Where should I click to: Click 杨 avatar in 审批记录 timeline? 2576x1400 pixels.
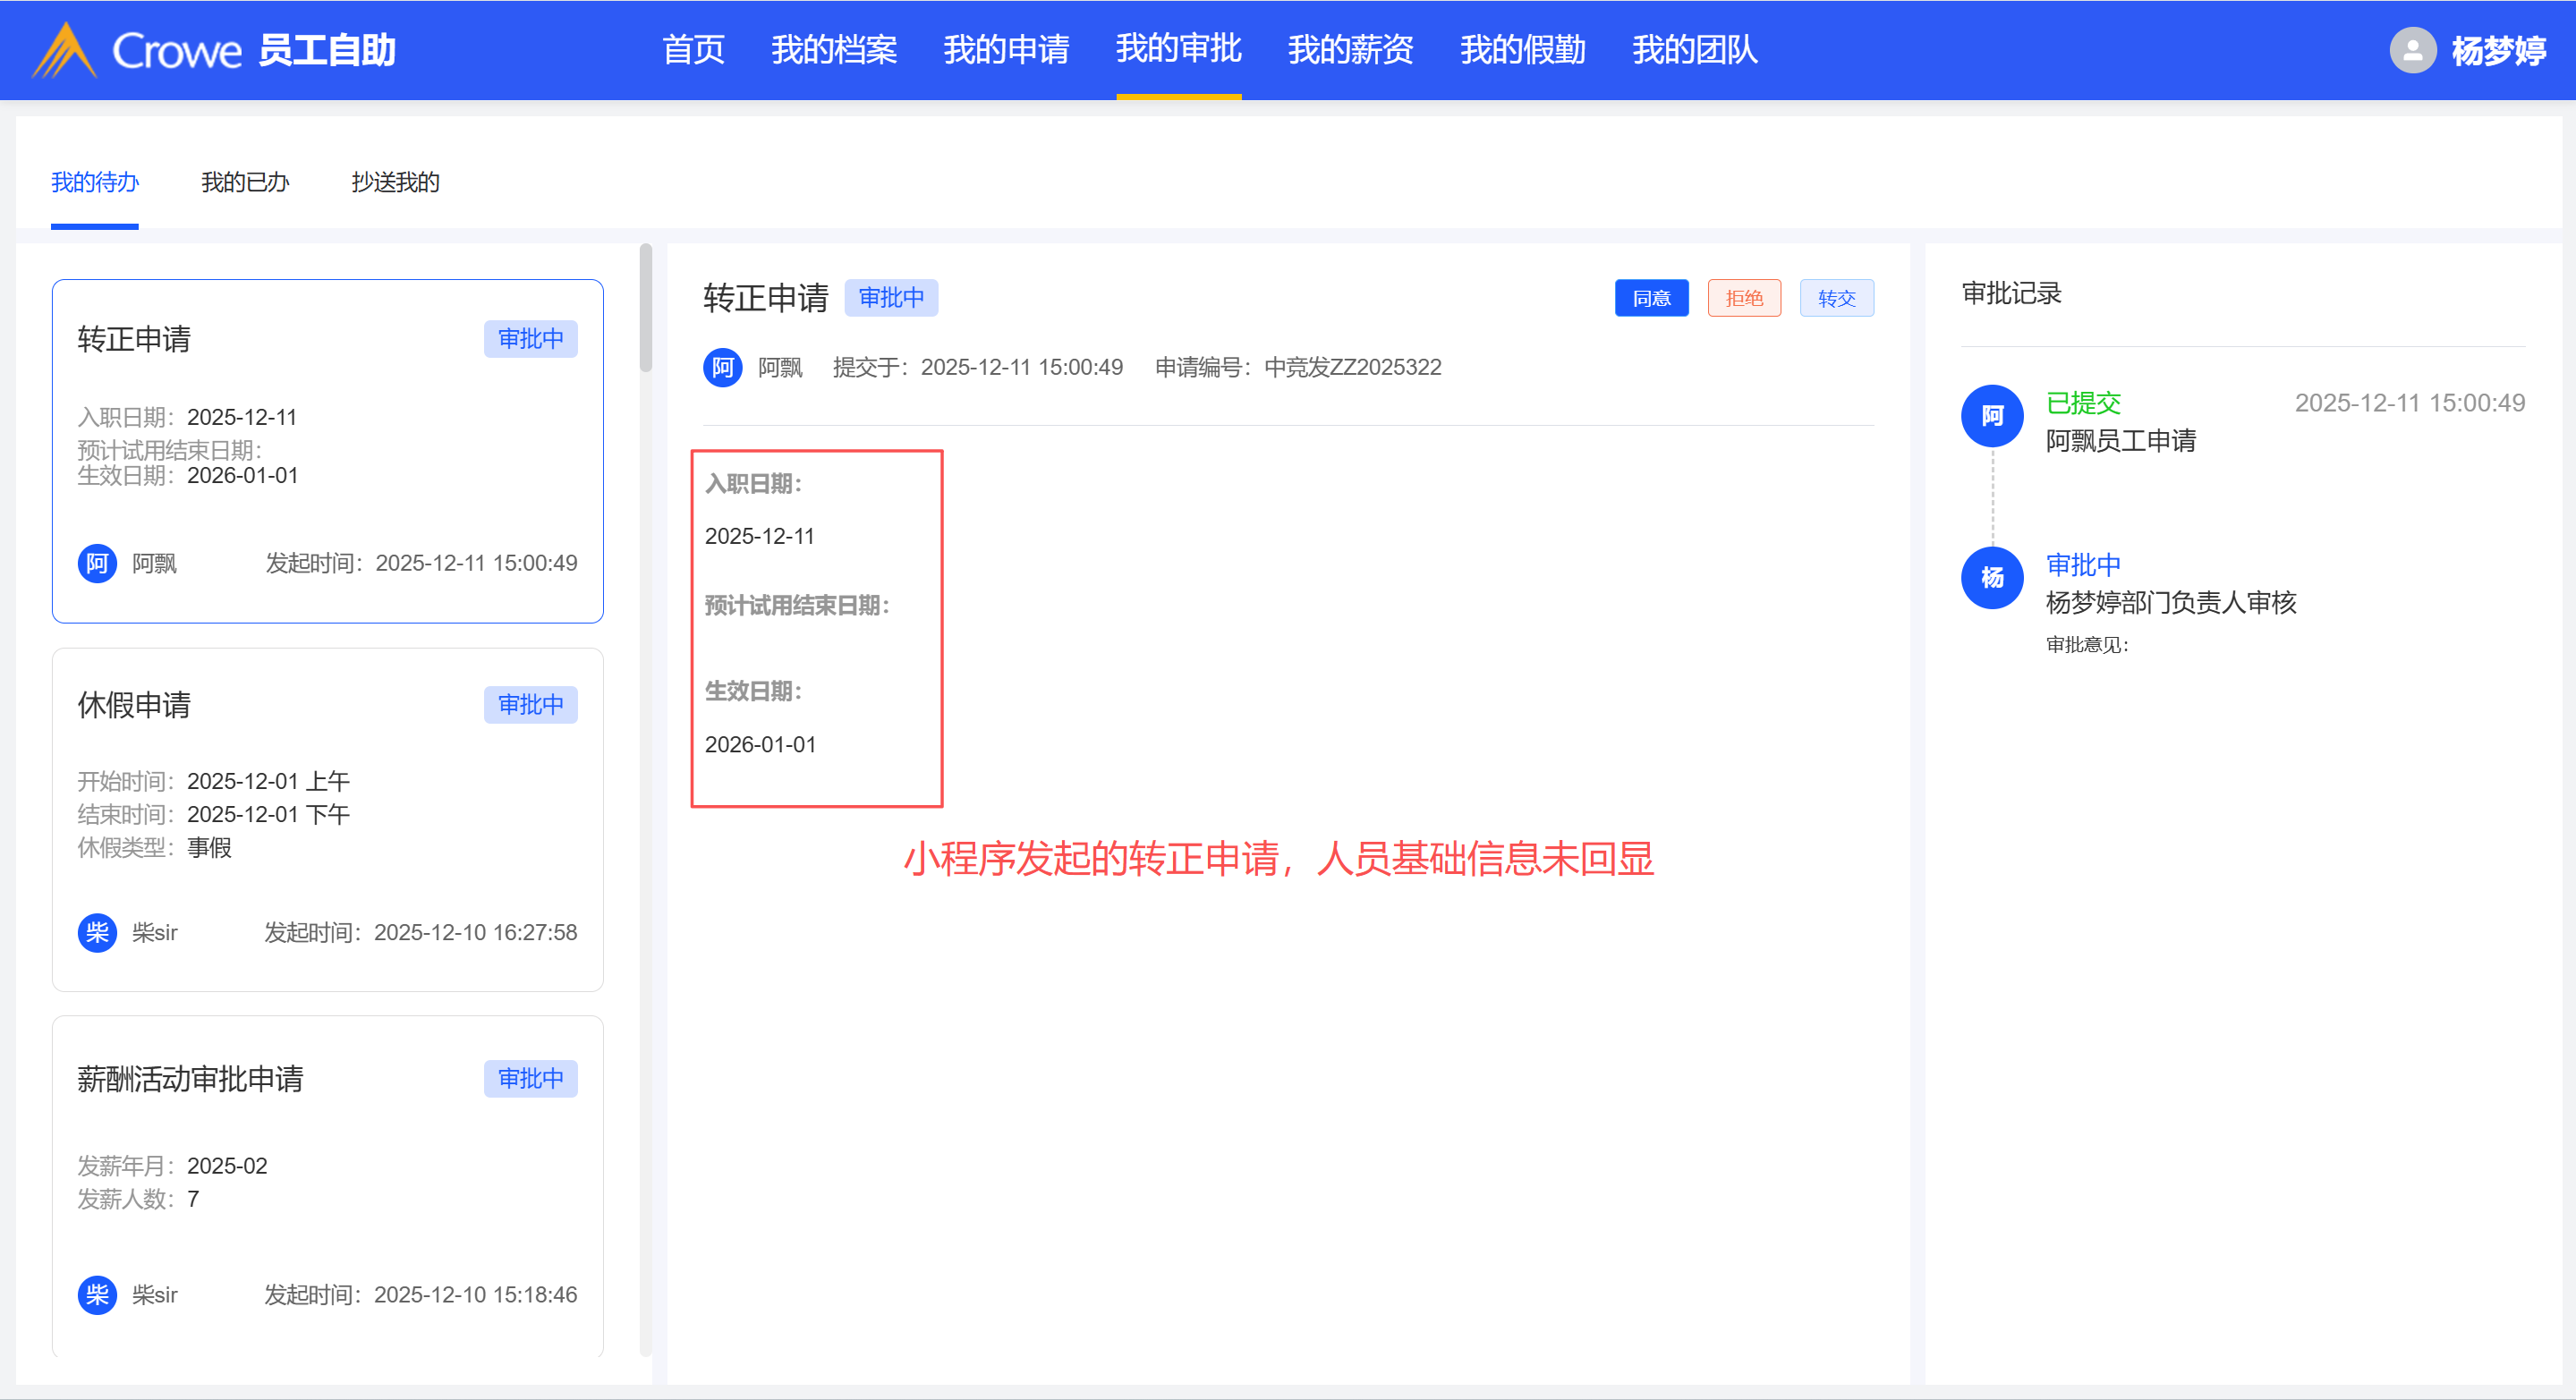1991,577
